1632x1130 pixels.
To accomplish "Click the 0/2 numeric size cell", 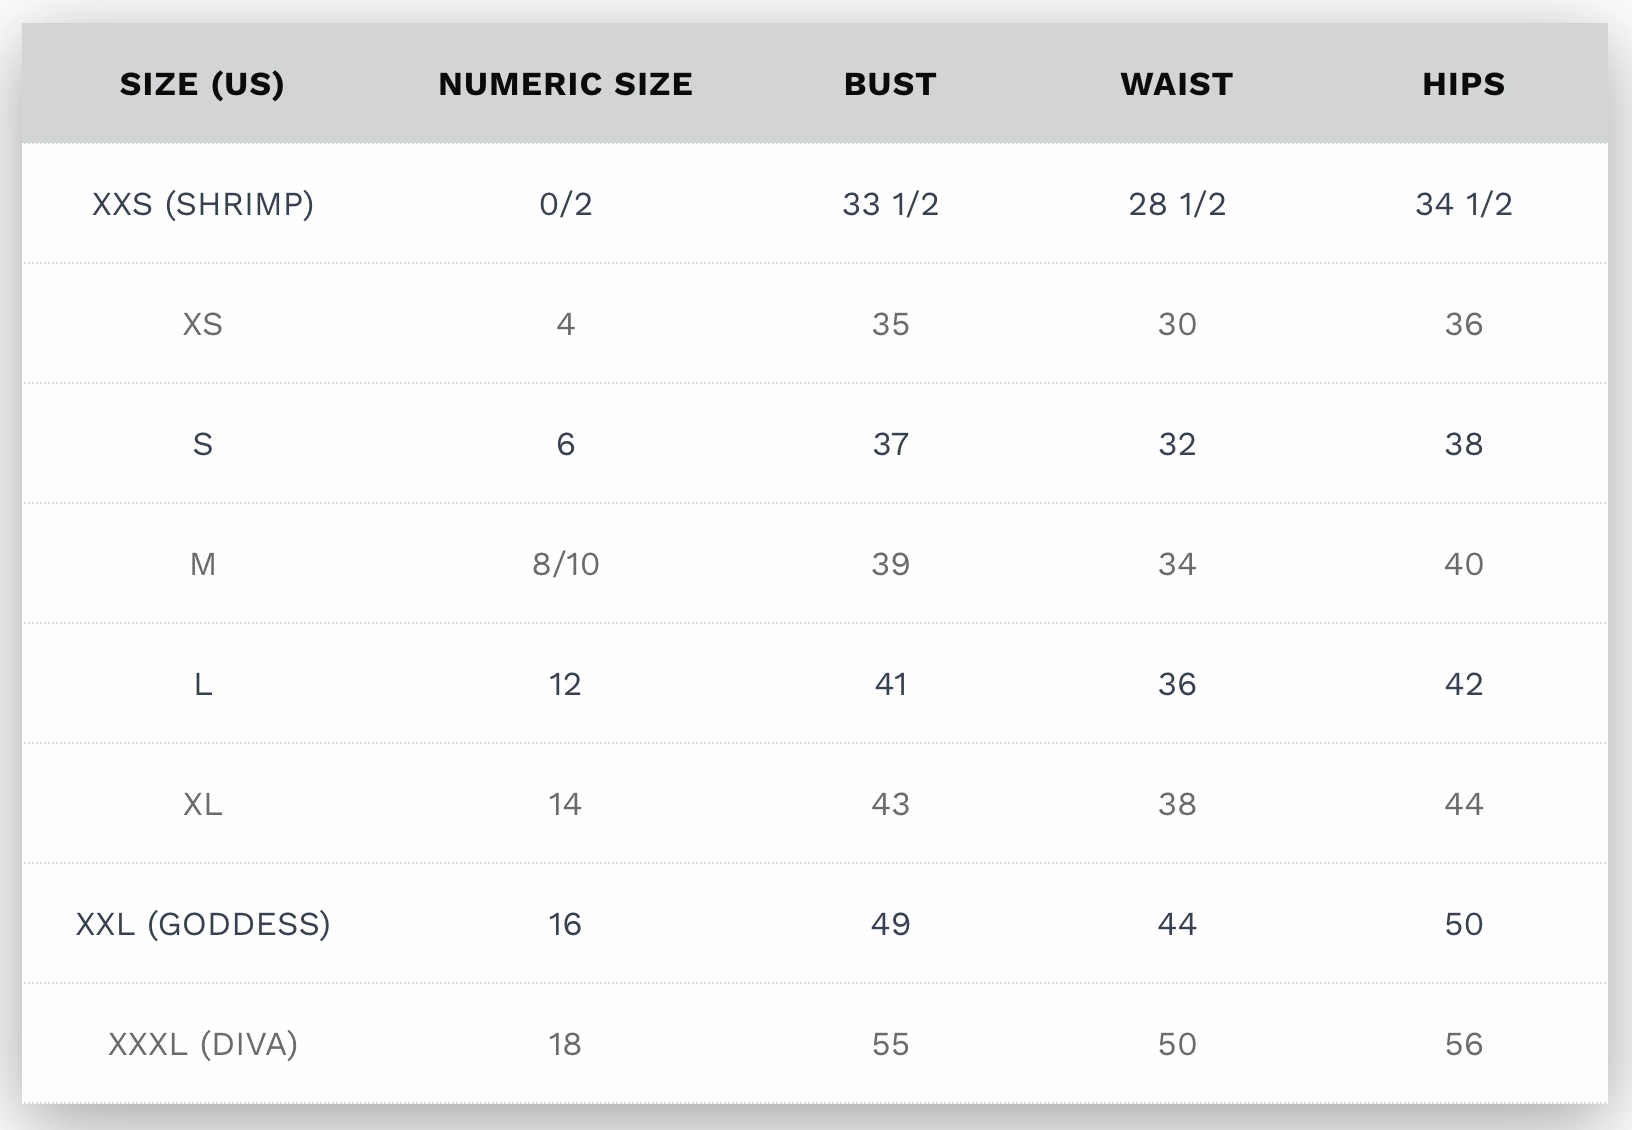I will point(566,204).
